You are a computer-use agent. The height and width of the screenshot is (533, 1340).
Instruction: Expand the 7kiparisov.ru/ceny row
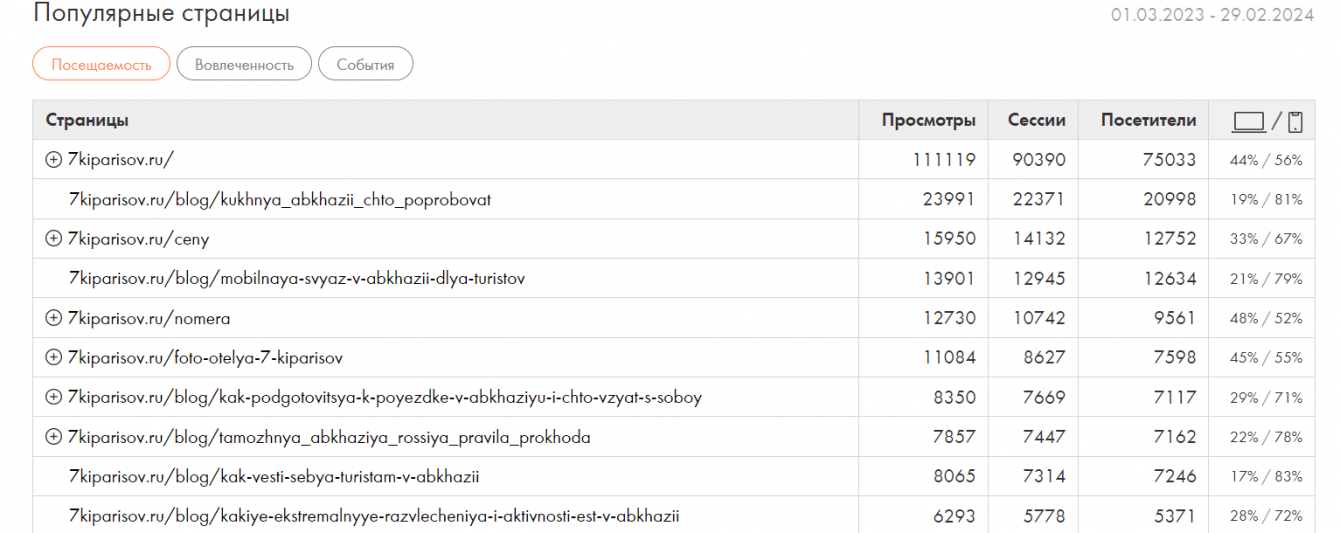54,239
